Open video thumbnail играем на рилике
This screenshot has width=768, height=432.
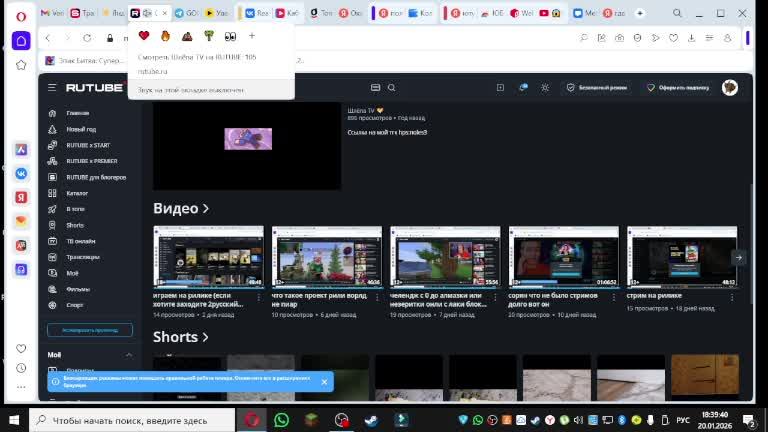pyautogui.click(x=208, y=256)
